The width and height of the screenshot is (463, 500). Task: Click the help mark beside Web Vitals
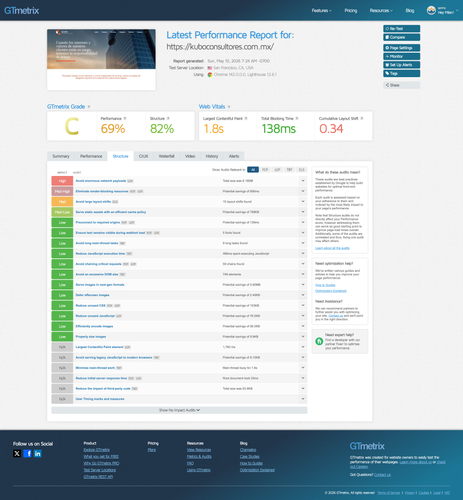(x=229, y=107)
